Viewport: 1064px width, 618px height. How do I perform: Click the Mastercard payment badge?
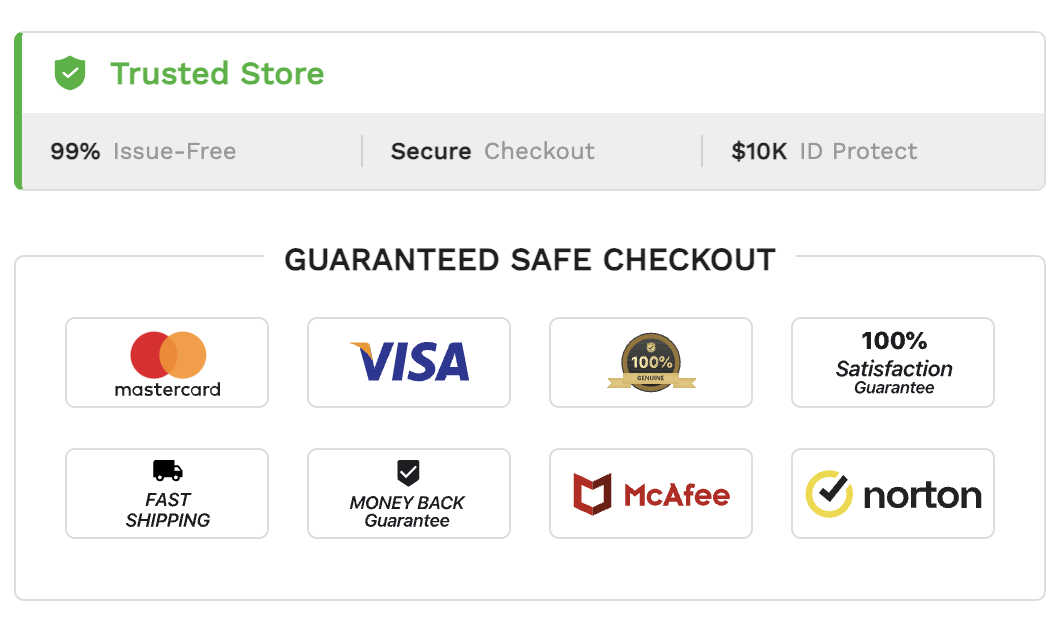pyautogui.click(x=167, y=362)
